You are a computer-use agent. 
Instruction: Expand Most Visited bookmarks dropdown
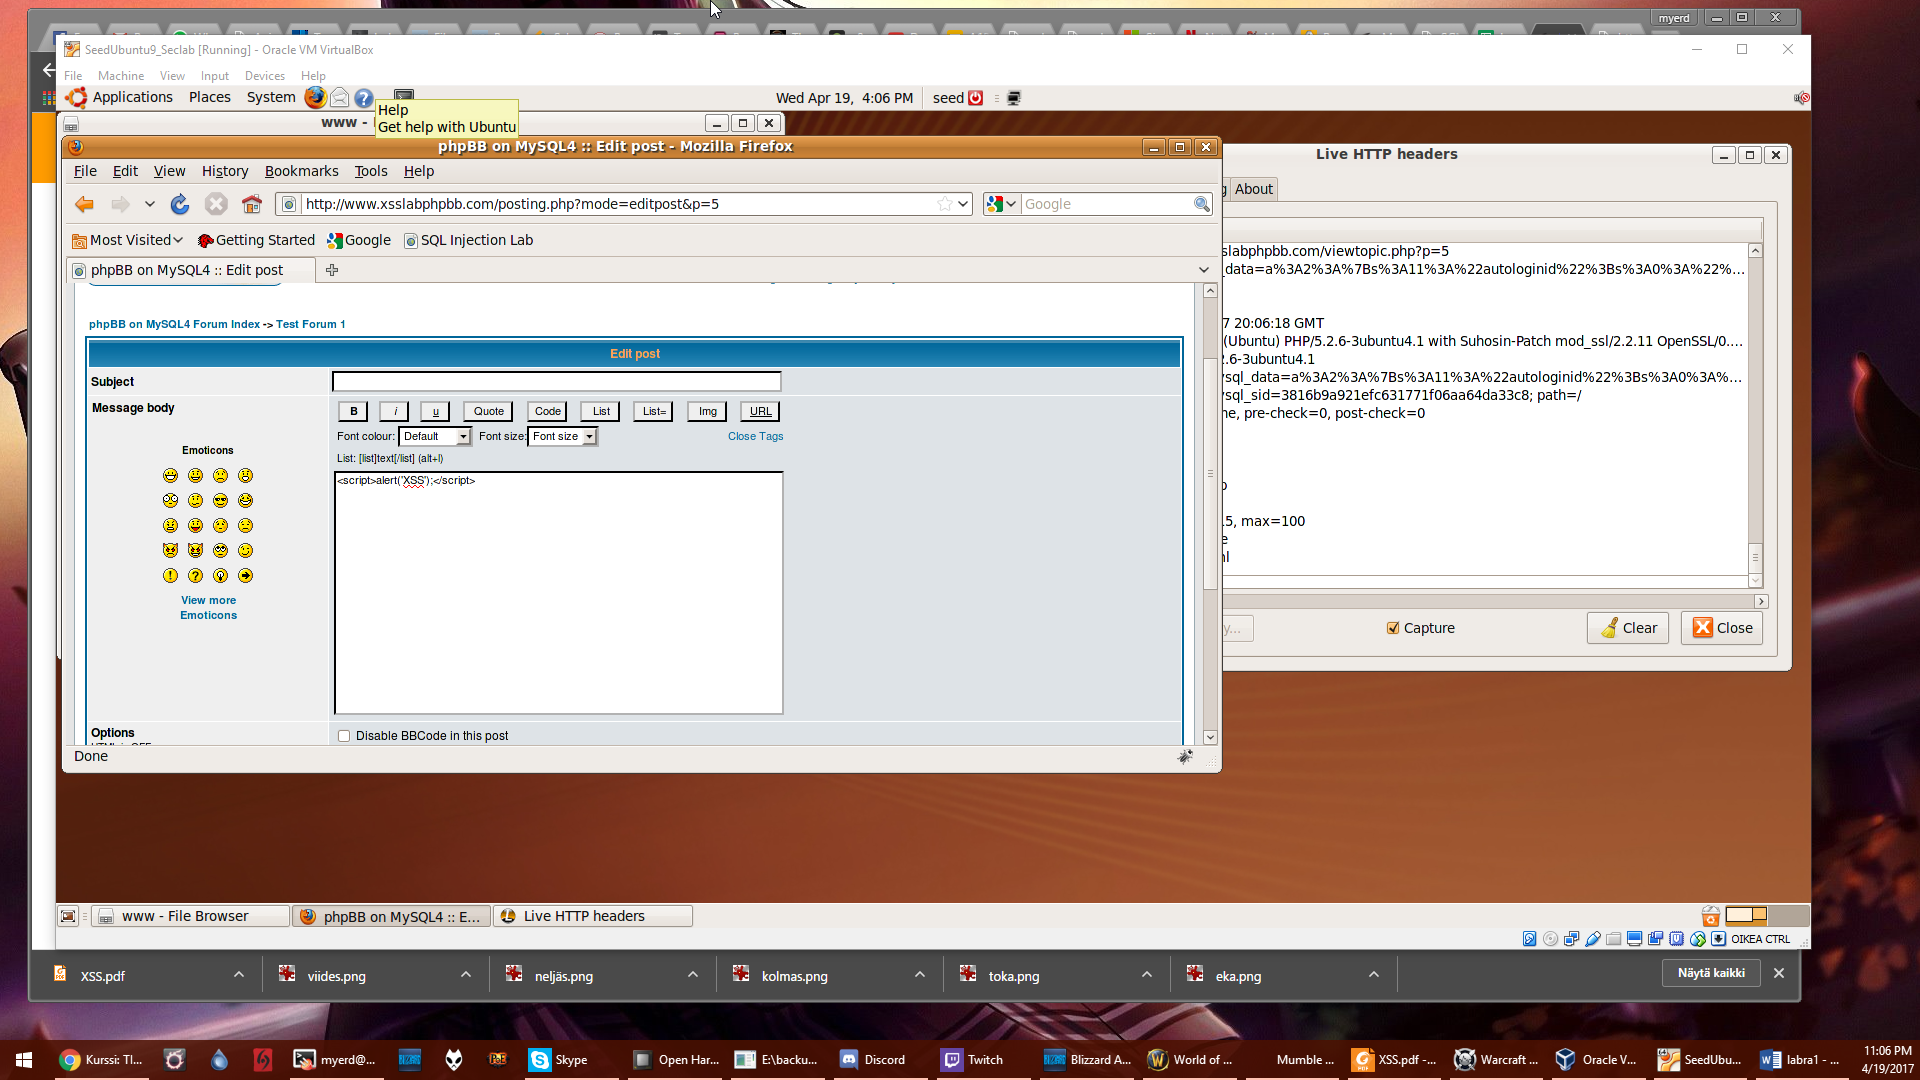pos(178,240)
